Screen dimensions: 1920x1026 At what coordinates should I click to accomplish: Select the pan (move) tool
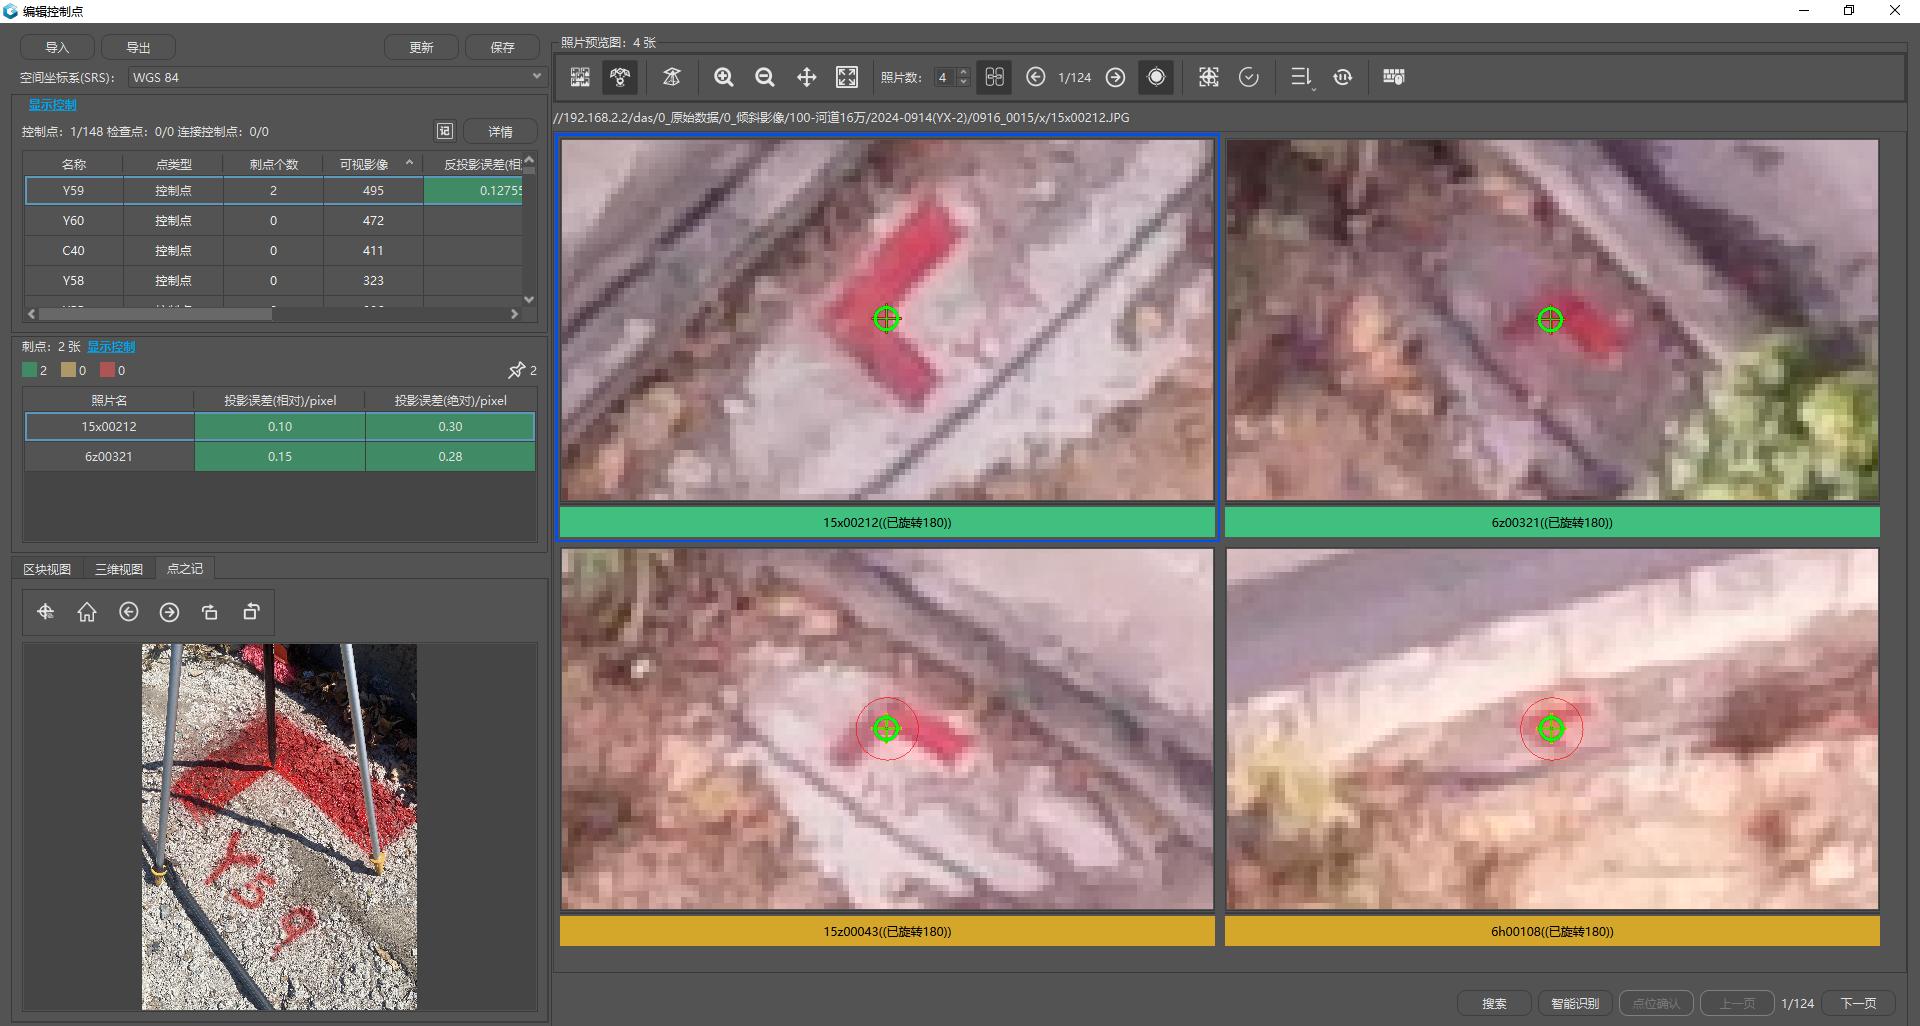pos(806,77)
